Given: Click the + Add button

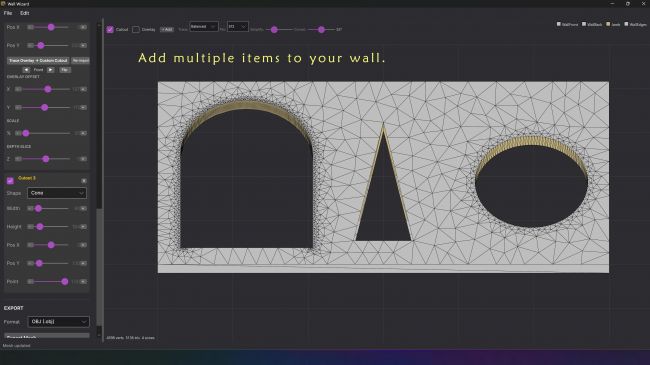Looking at the screenshot, I should (x=167, y=29).
